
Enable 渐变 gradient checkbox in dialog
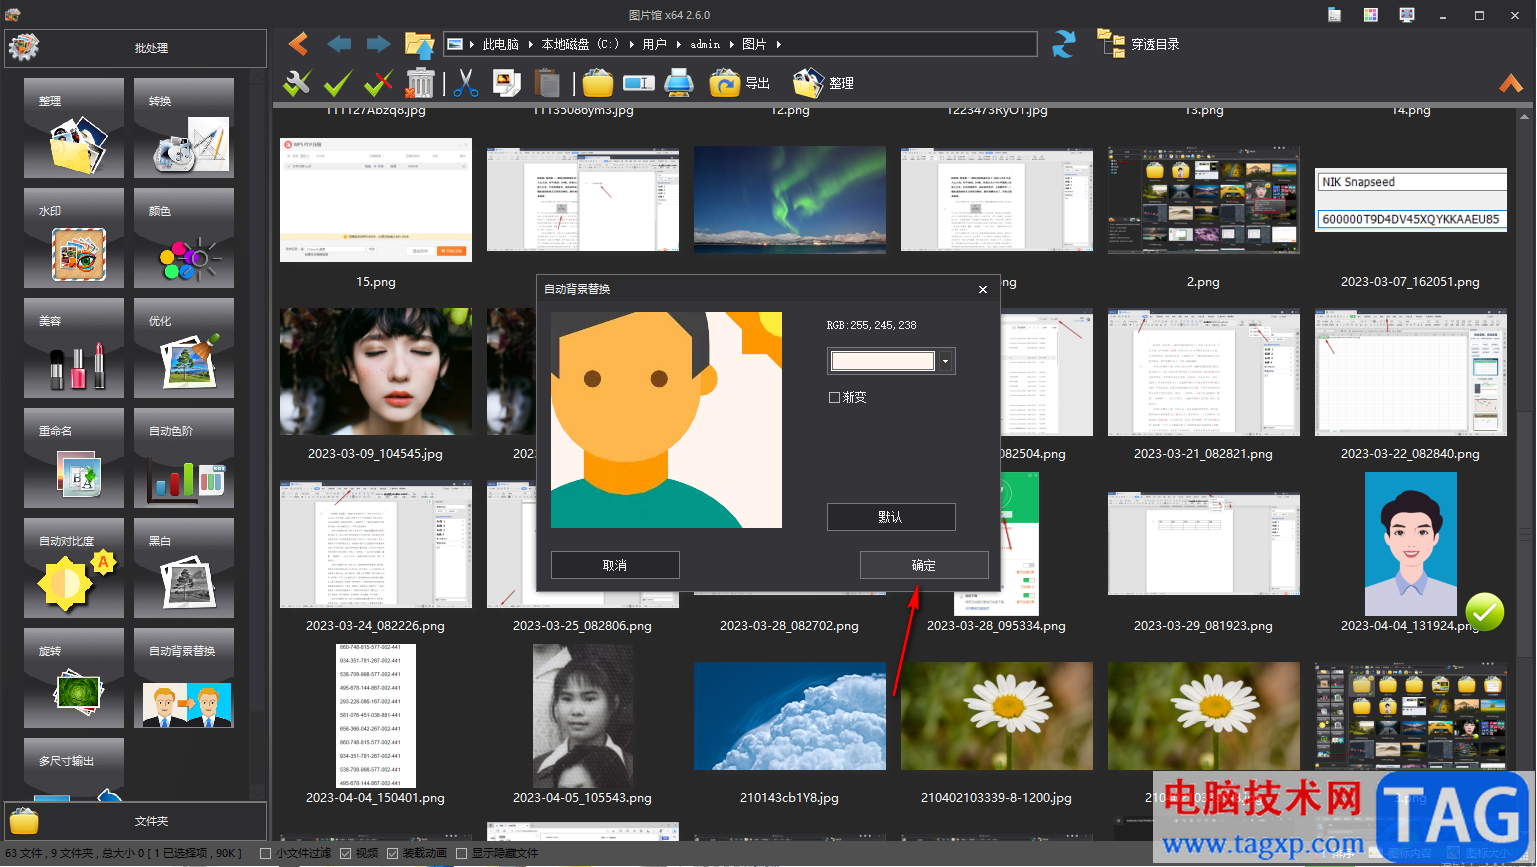[834, 398]
